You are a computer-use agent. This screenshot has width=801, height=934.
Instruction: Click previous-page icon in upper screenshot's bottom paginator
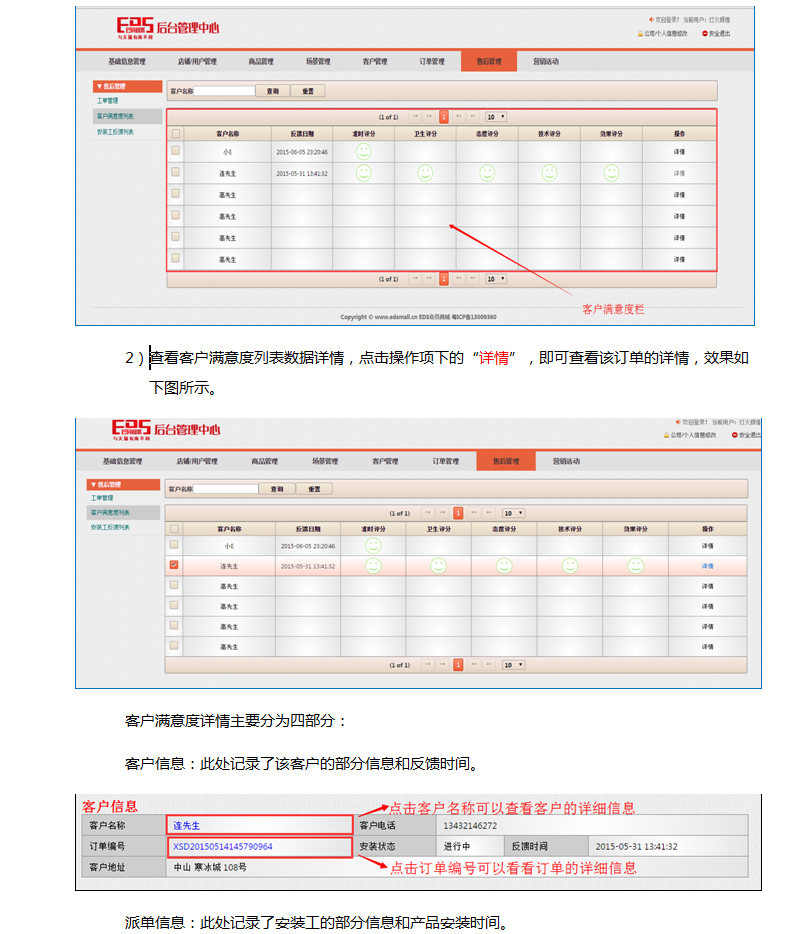429,279
